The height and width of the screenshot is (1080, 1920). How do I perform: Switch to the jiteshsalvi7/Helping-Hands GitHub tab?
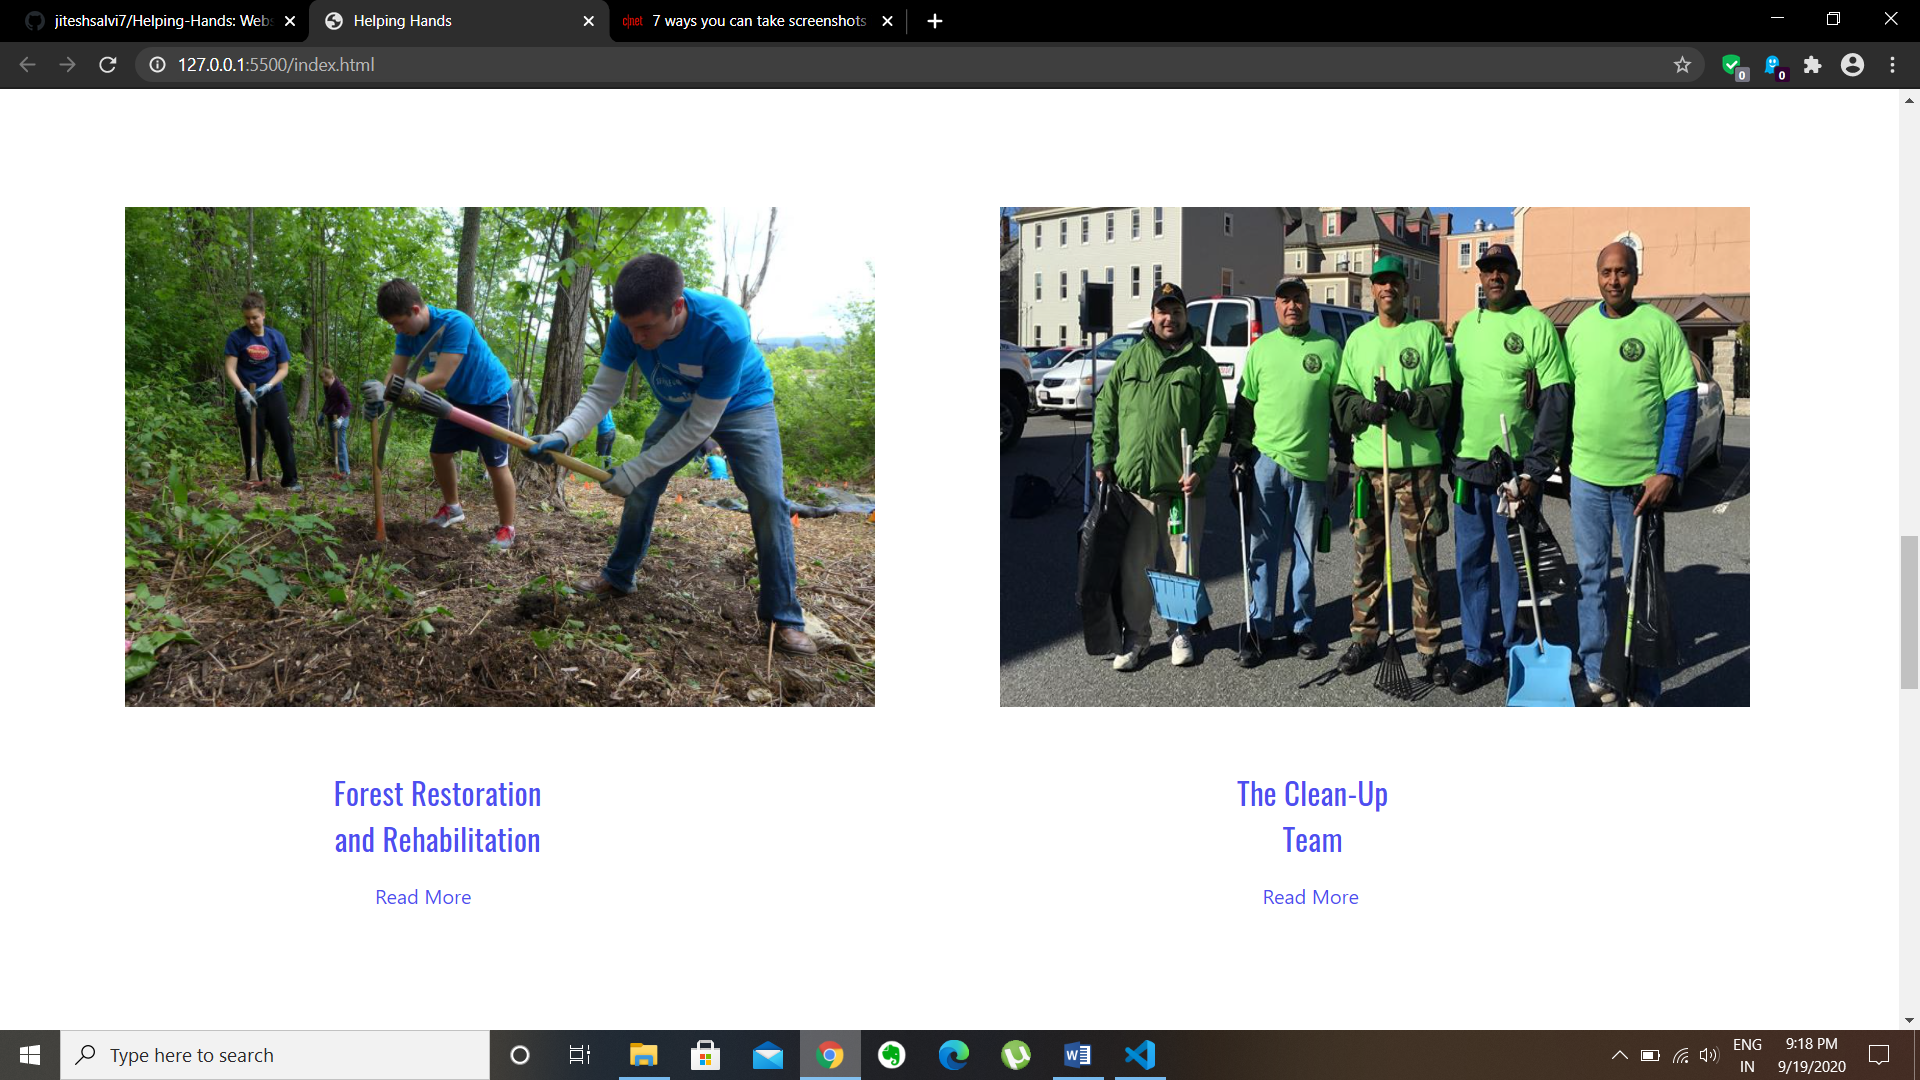pyautogui.click(x=160, y=21)
